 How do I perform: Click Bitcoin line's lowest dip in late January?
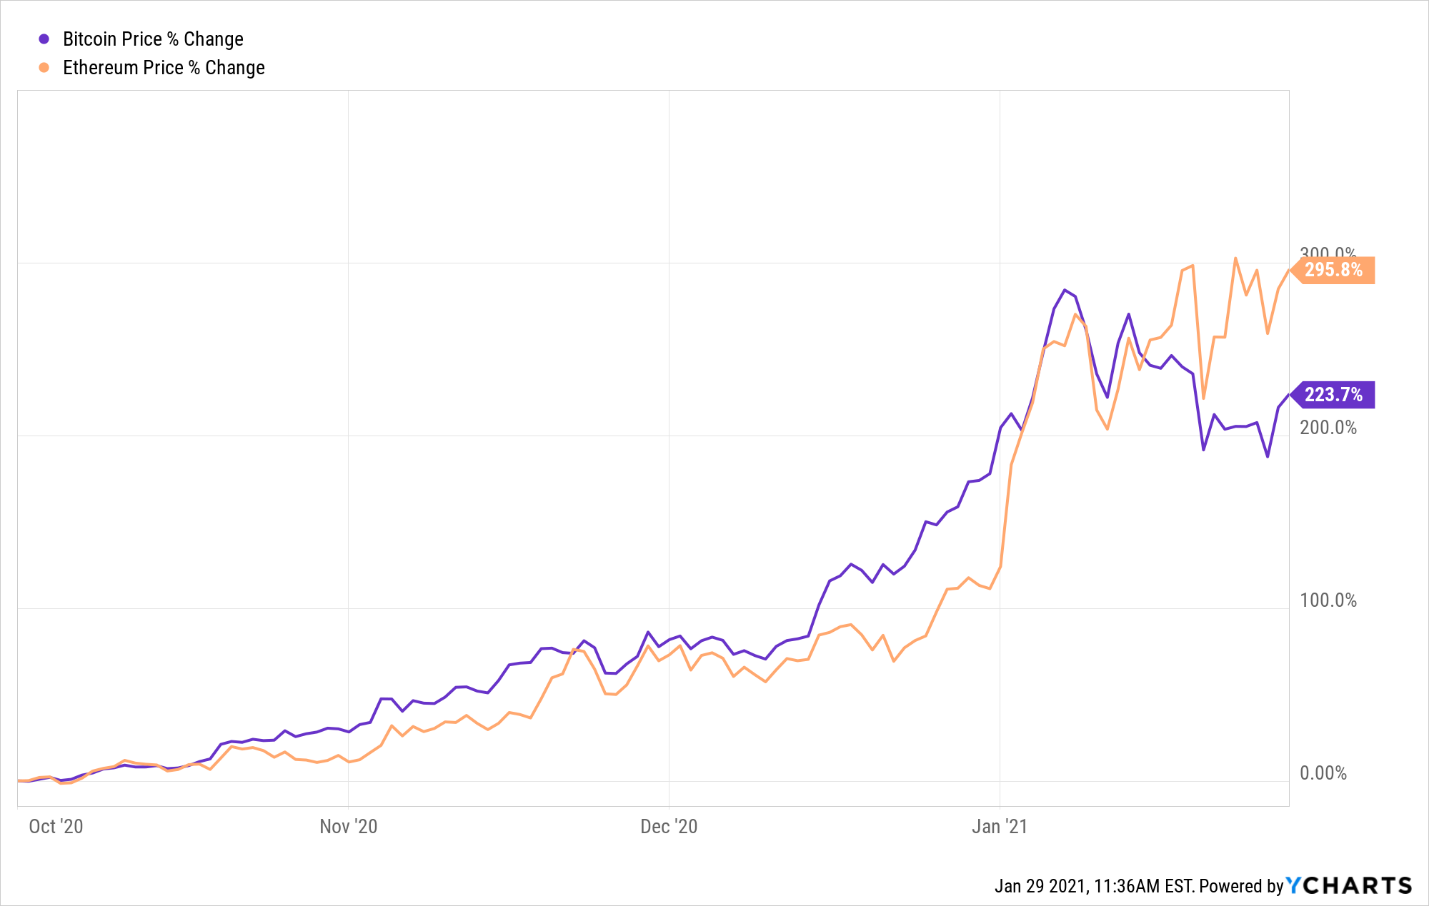point(1267,457)
